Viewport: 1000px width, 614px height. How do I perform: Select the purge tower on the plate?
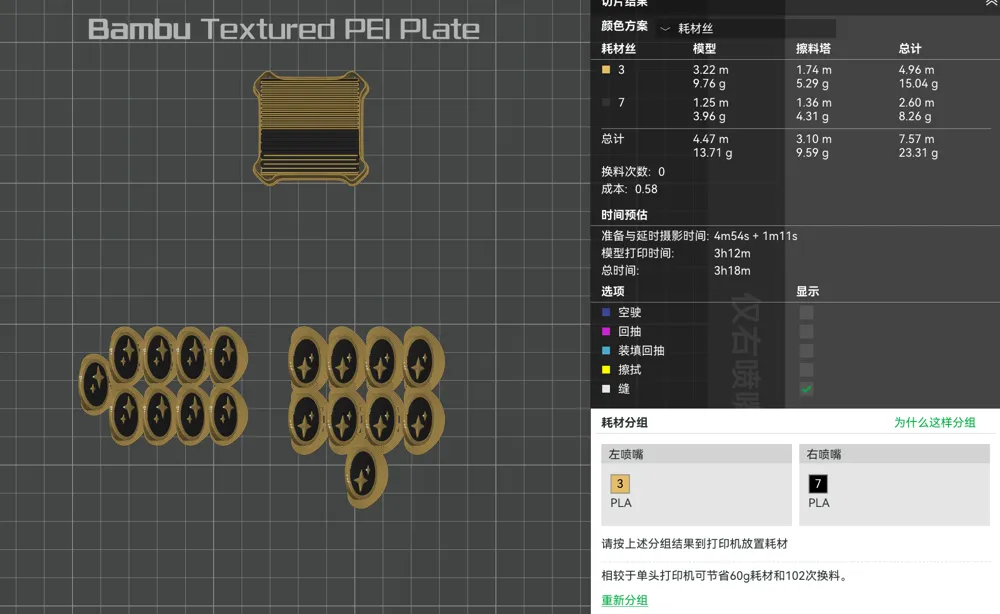click(x=310, y=127)
